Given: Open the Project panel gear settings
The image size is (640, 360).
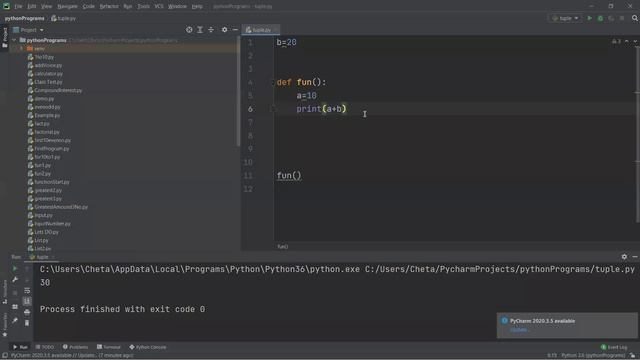Looking at the screenshot, I should coord(224,30).
